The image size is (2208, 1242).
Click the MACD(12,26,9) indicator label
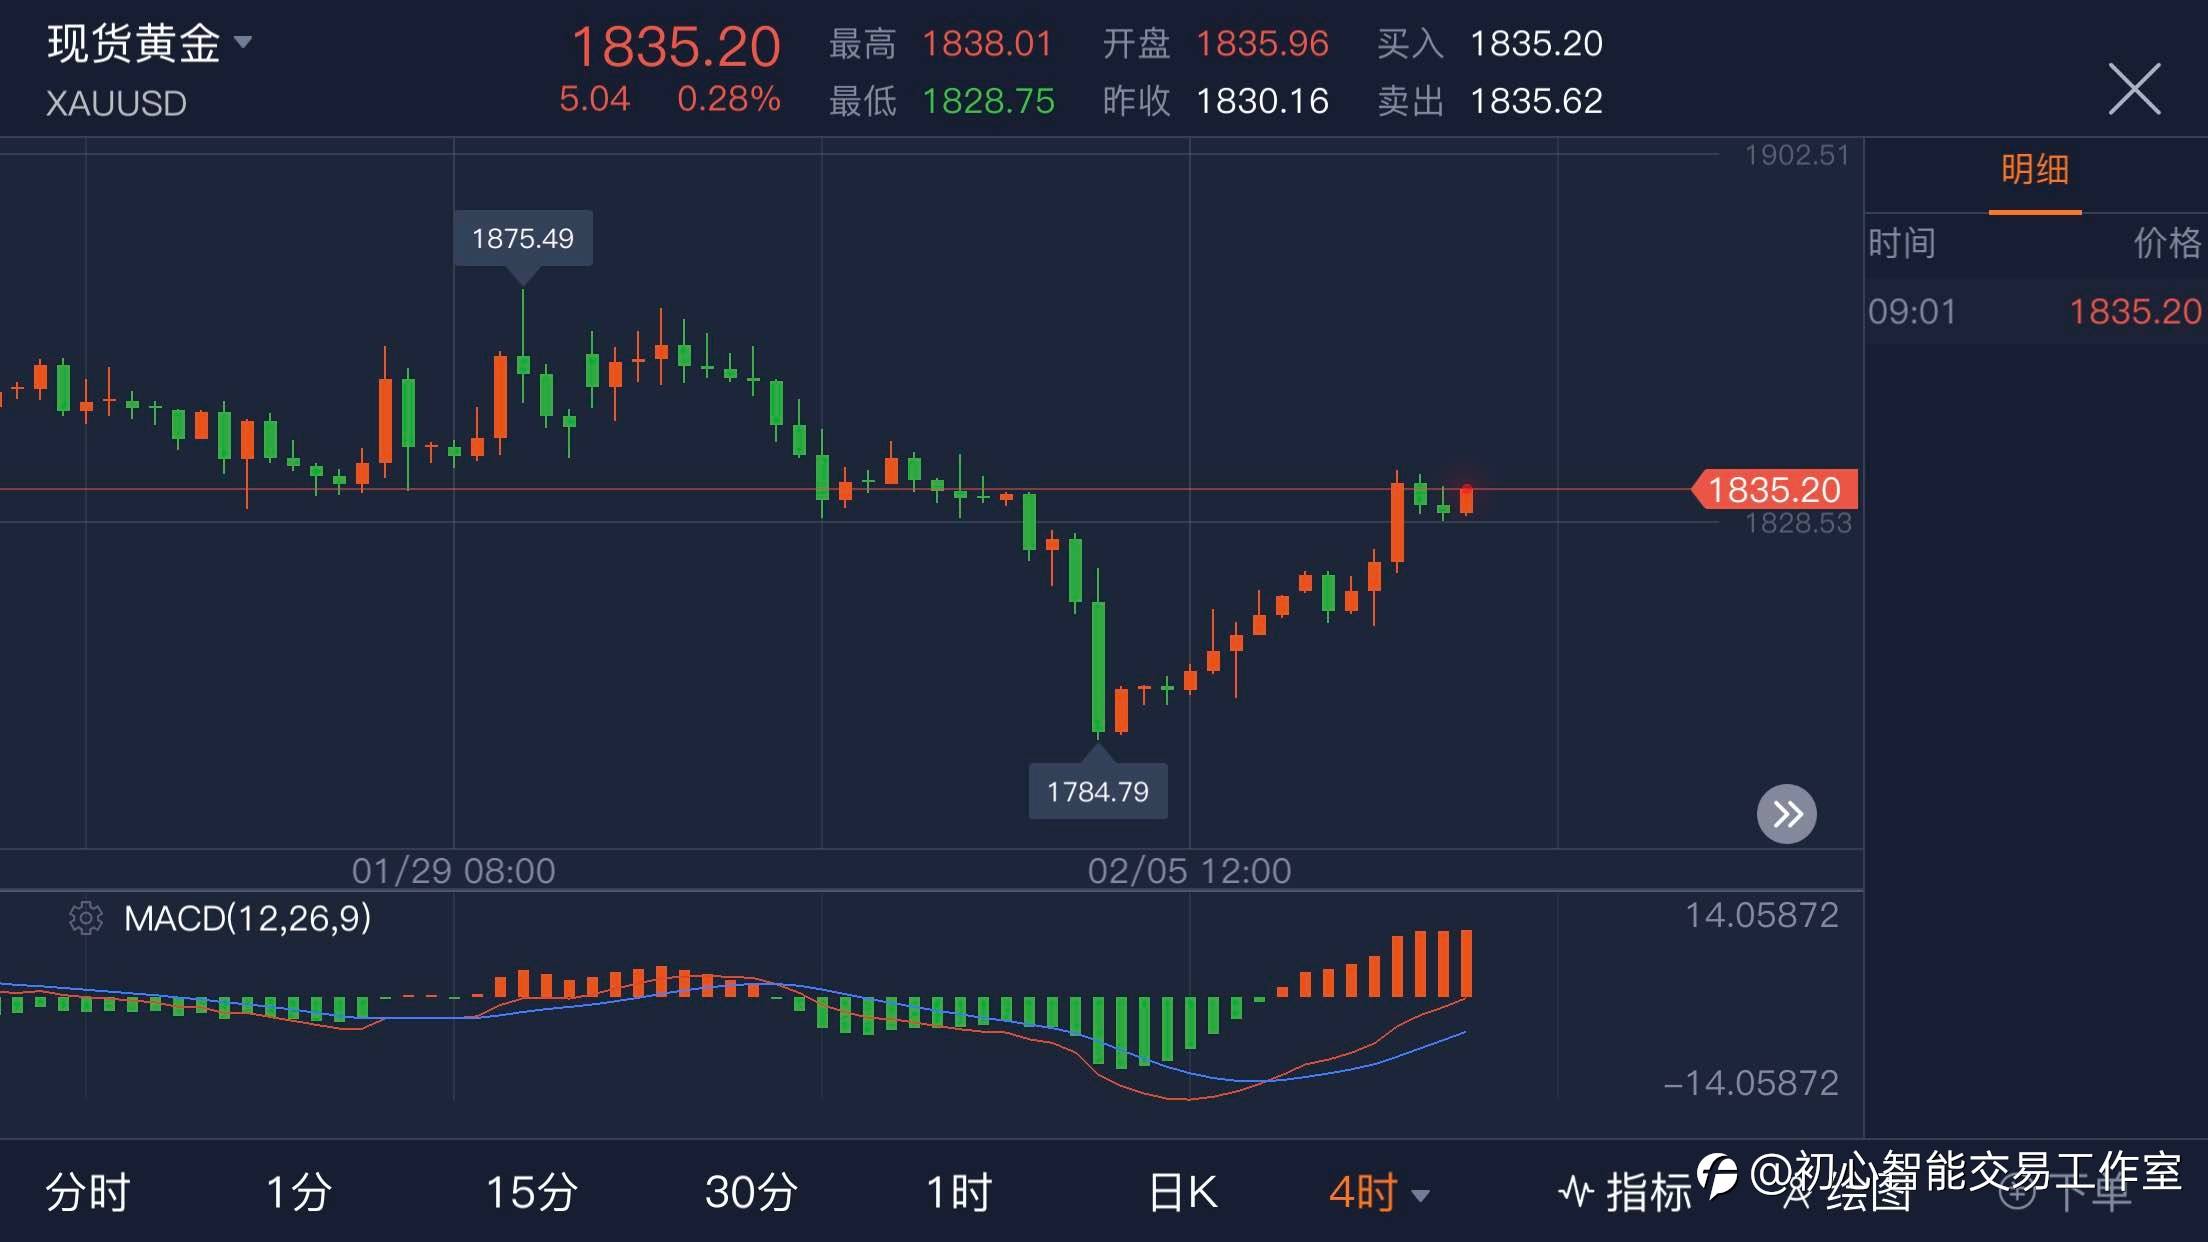tap(247, 918)
